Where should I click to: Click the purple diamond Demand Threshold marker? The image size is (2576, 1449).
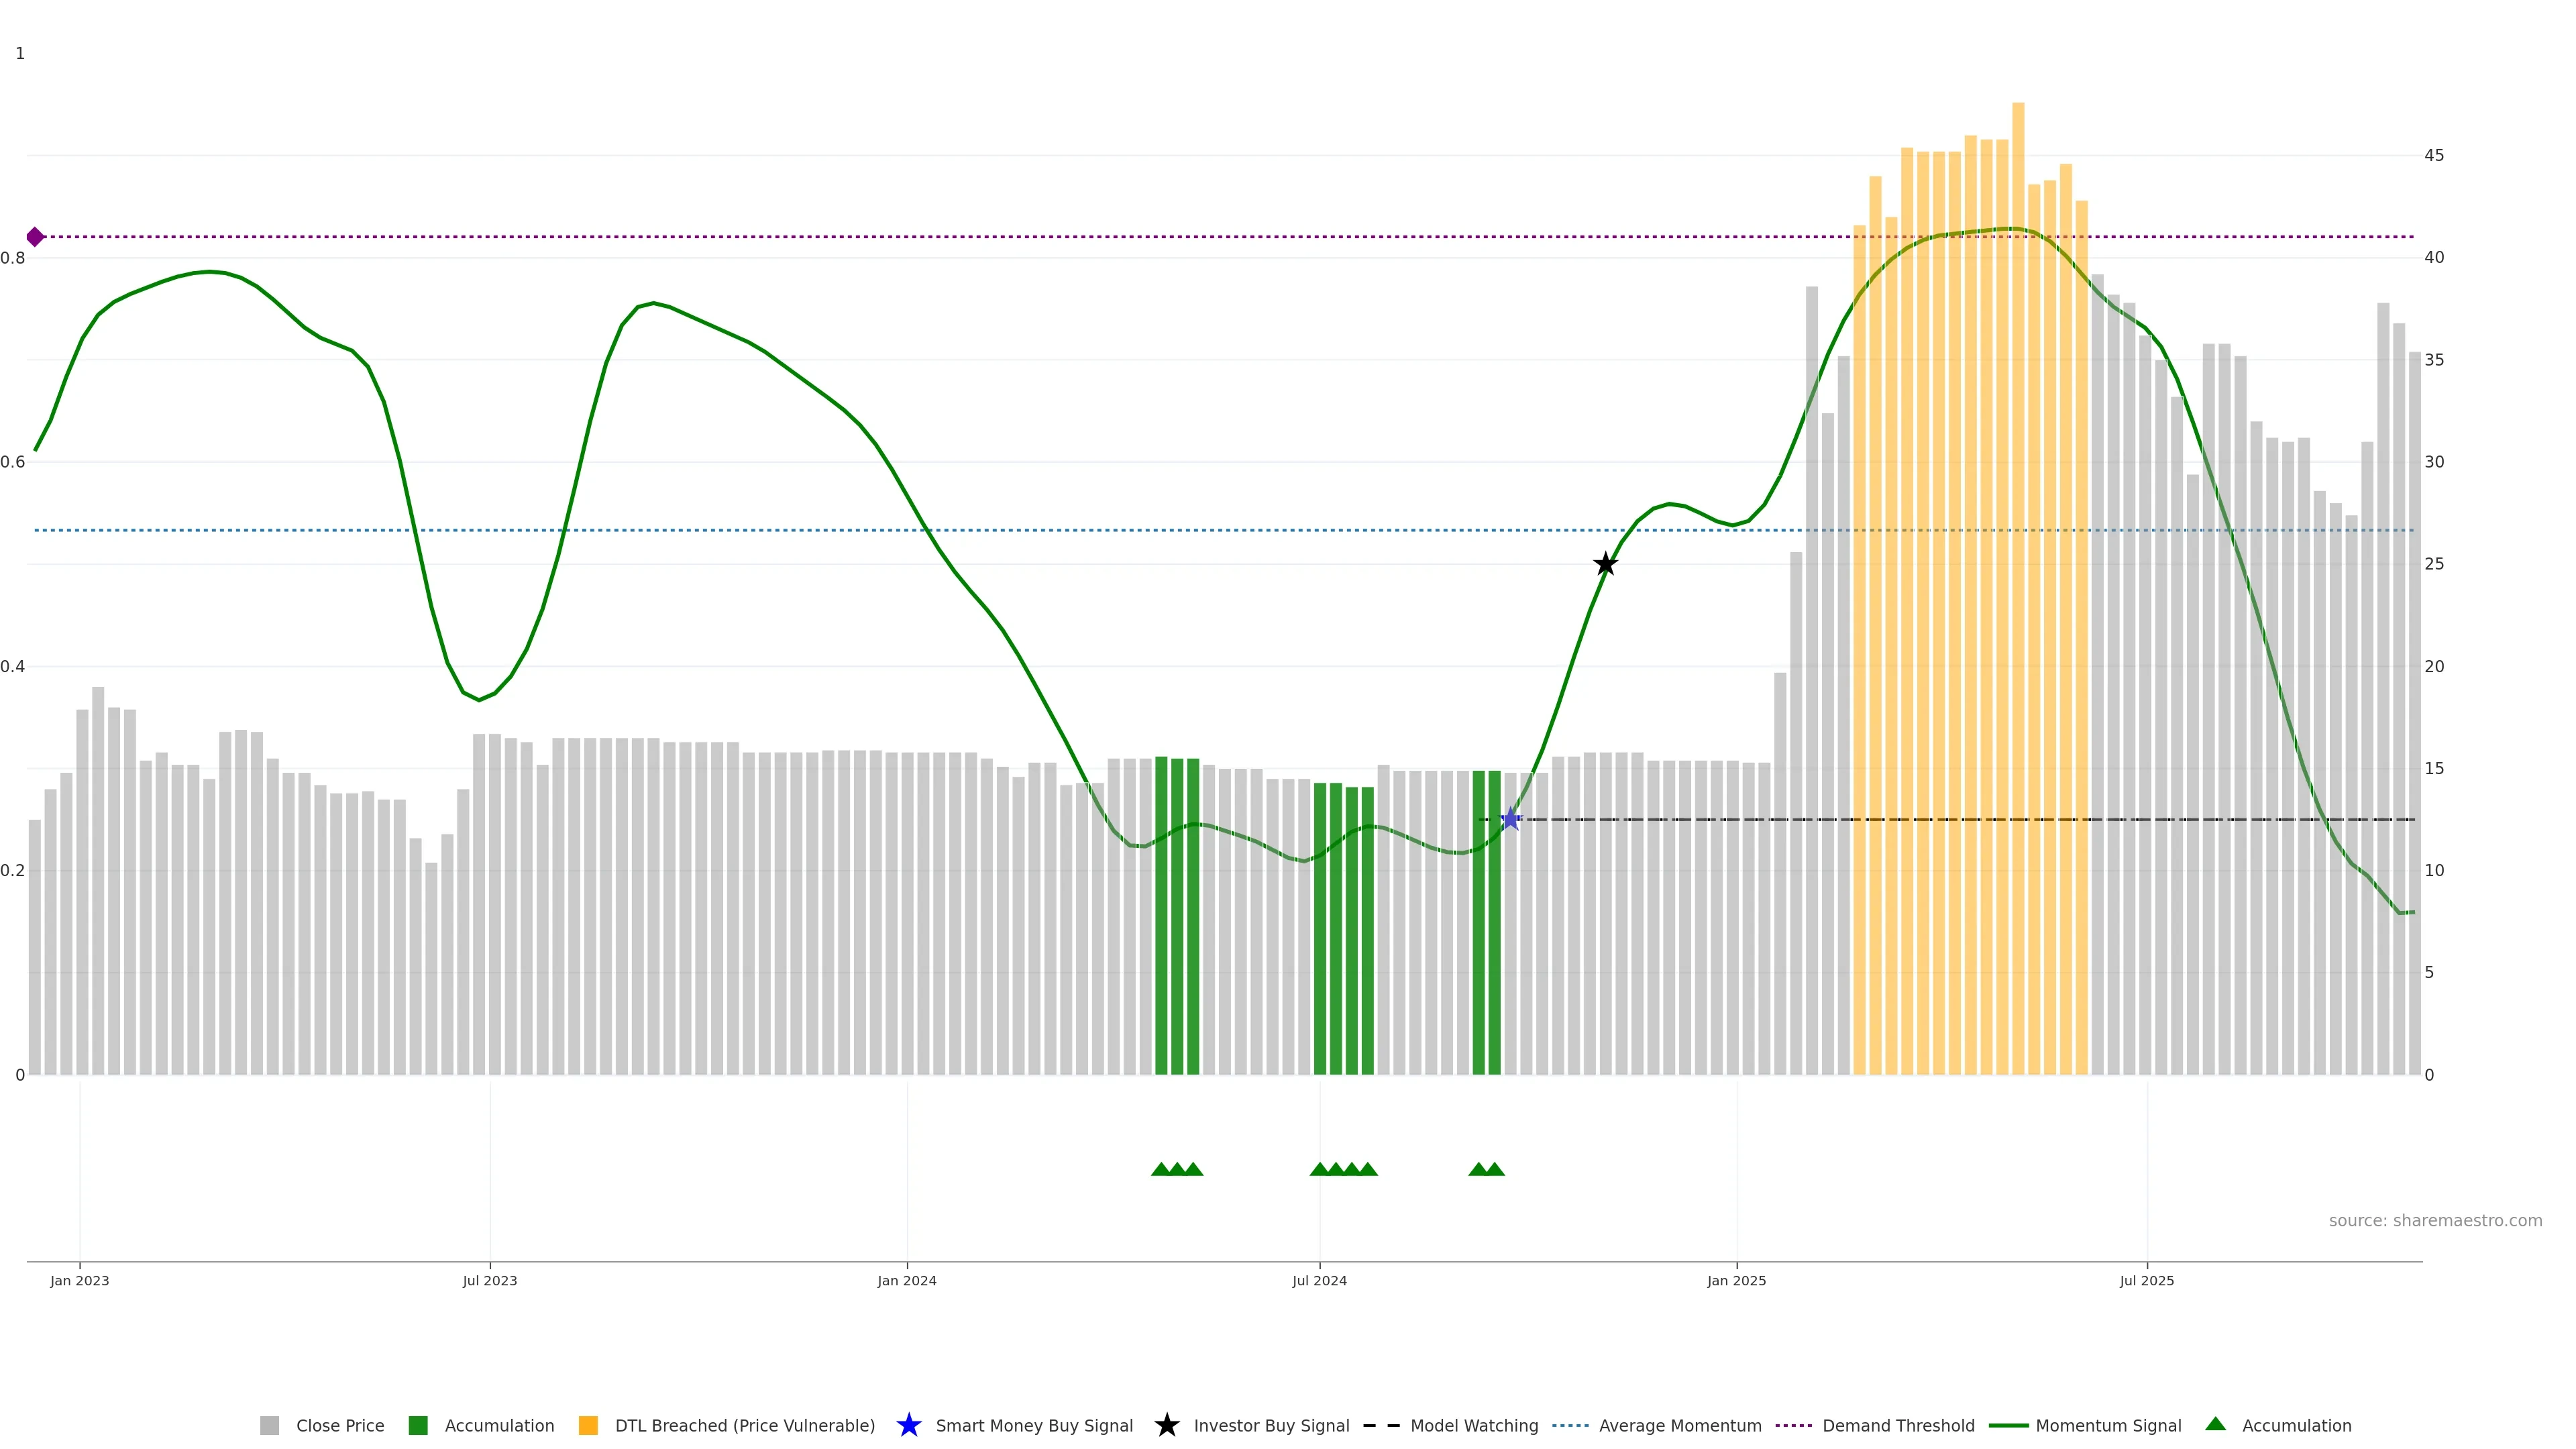[35, 237]
